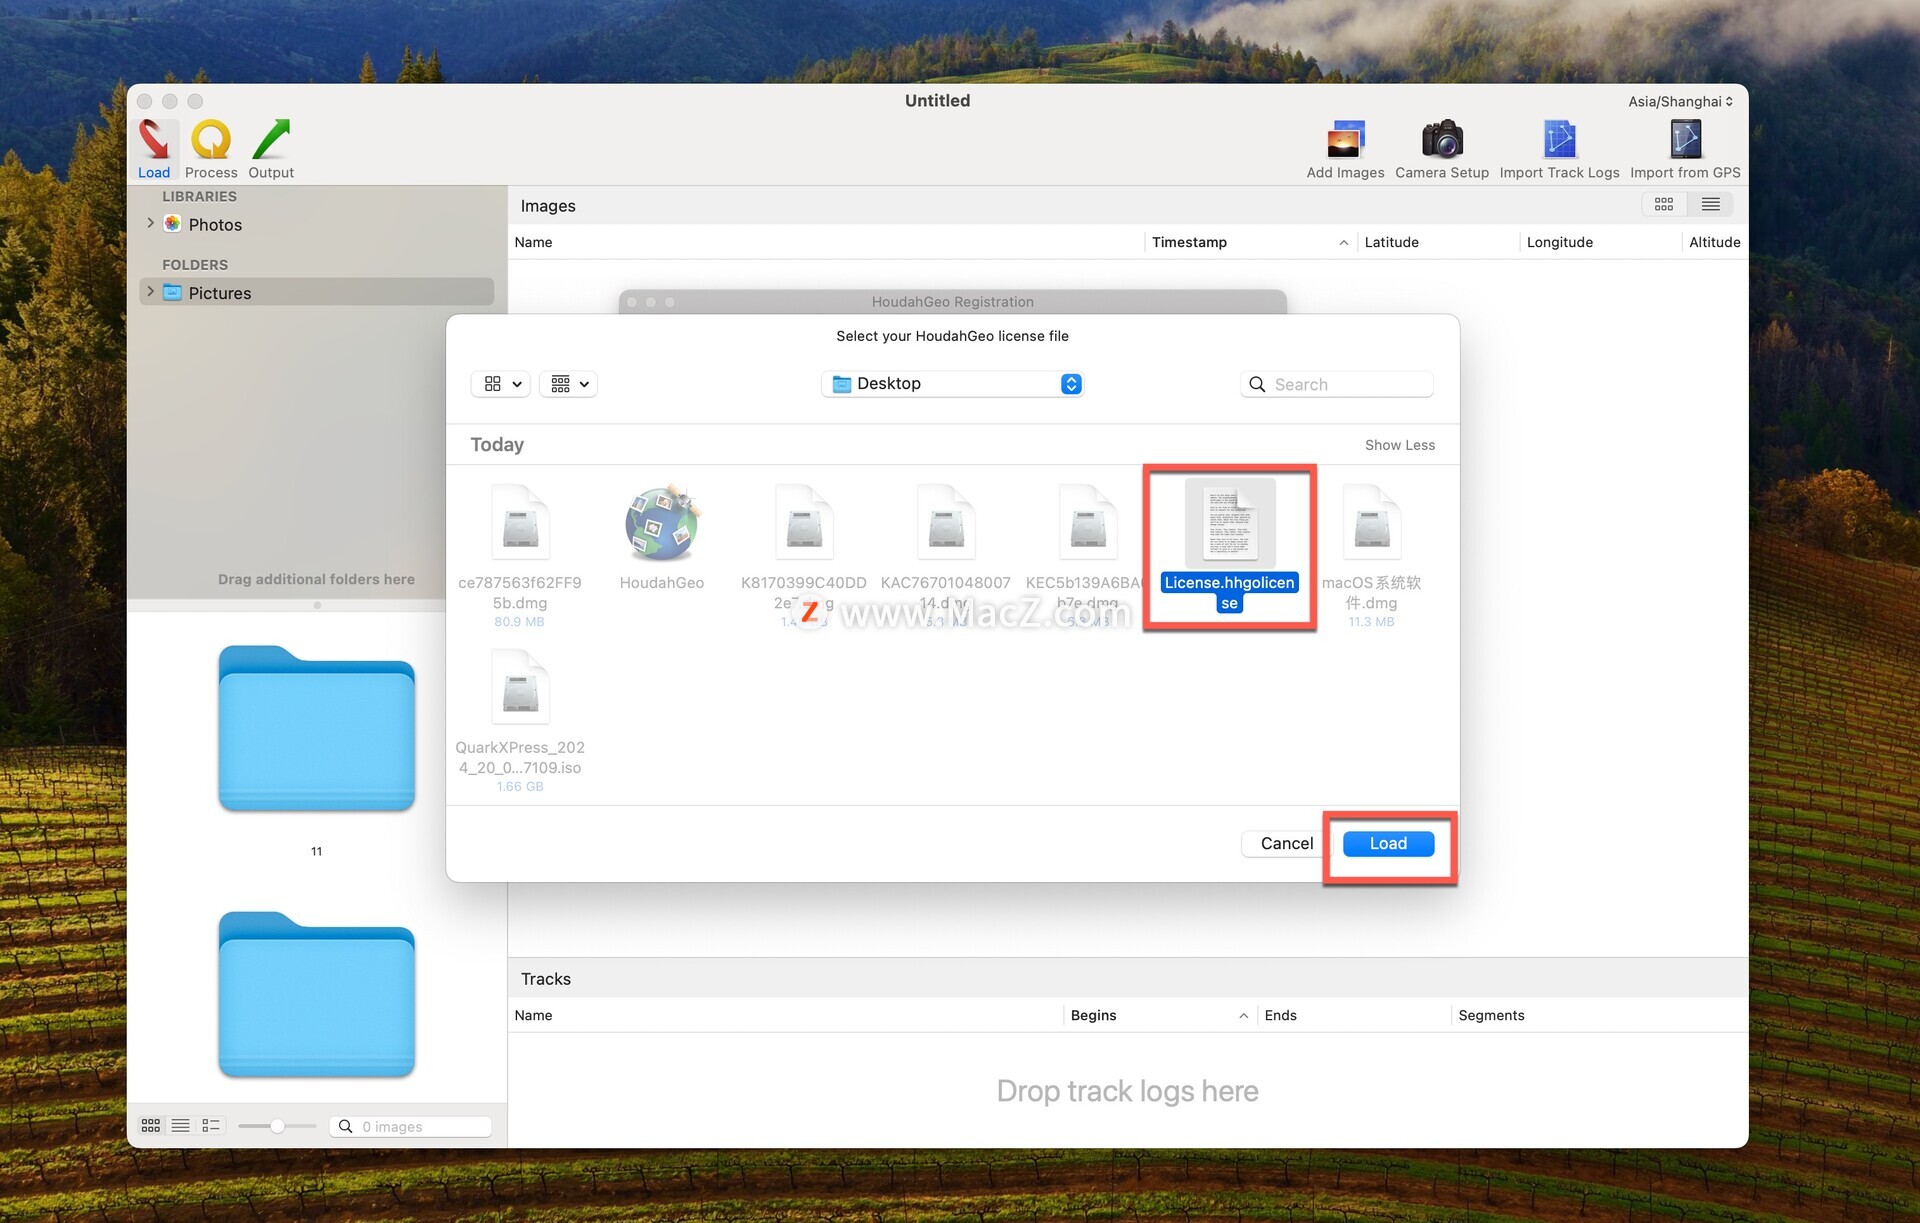Select the QuarkXPress iso file
Screen dimensions: 1920x1223
pyautogui.click(x=520, y=720)
